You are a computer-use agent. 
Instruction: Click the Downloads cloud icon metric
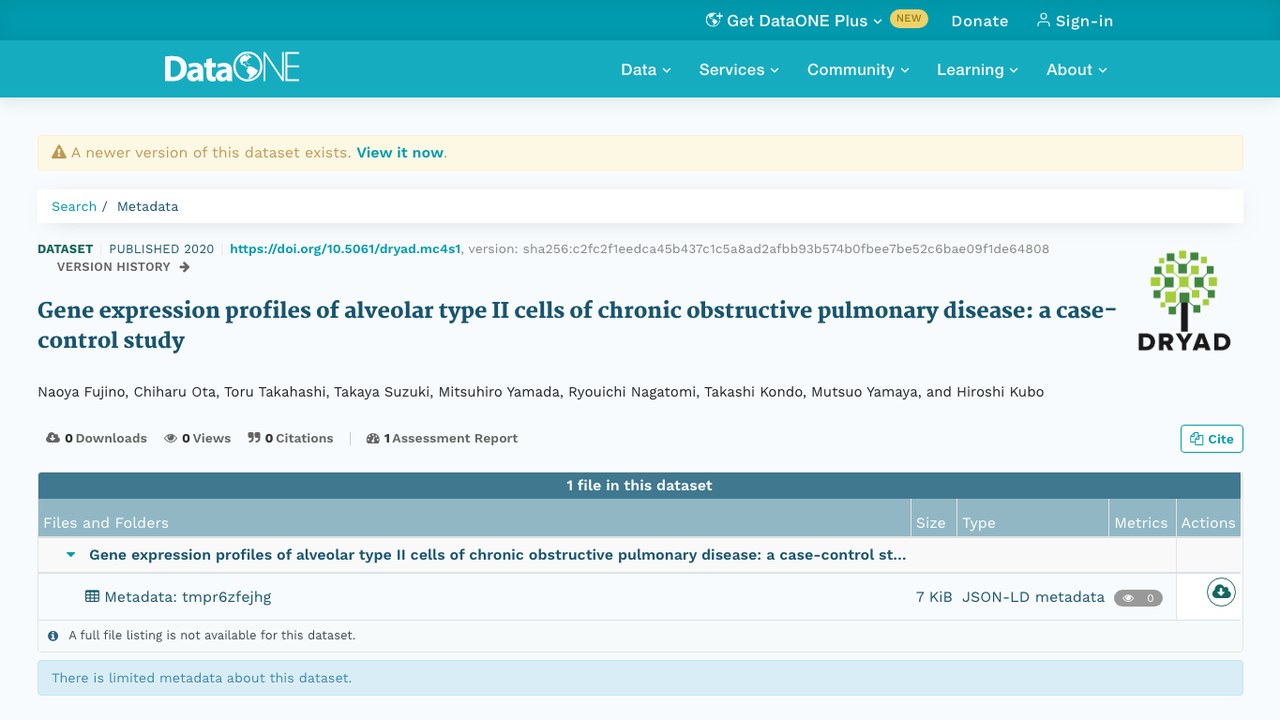(x=53, y=438)
